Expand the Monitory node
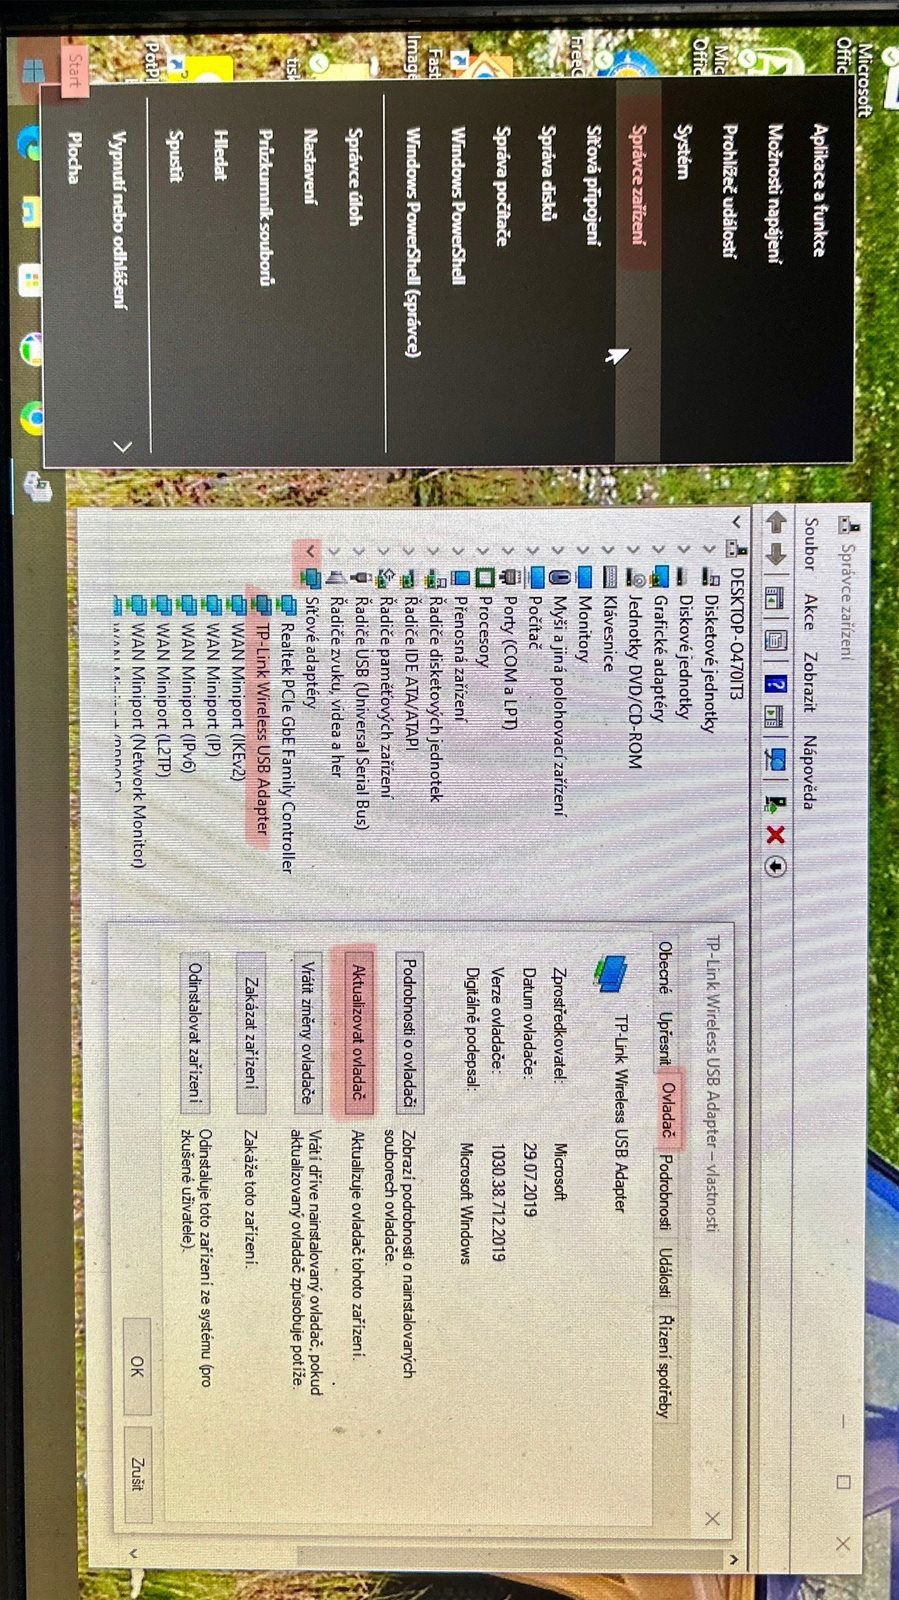Viewport: 899px width, 1600px height. click(x=583, y=549)
